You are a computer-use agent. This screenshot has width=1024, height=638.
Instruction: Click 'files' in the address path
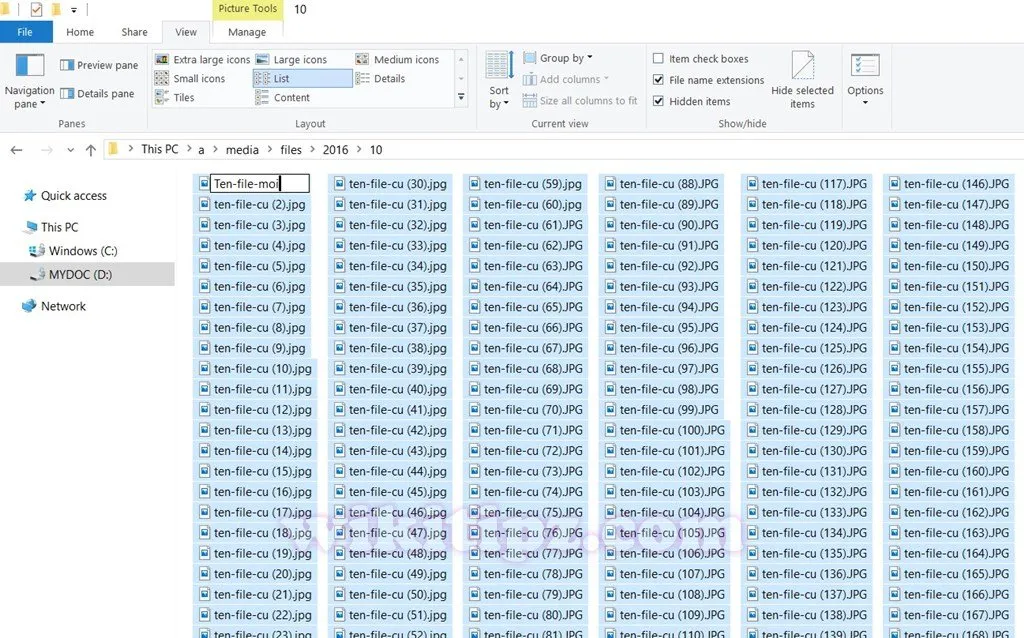tap(291, 150)
